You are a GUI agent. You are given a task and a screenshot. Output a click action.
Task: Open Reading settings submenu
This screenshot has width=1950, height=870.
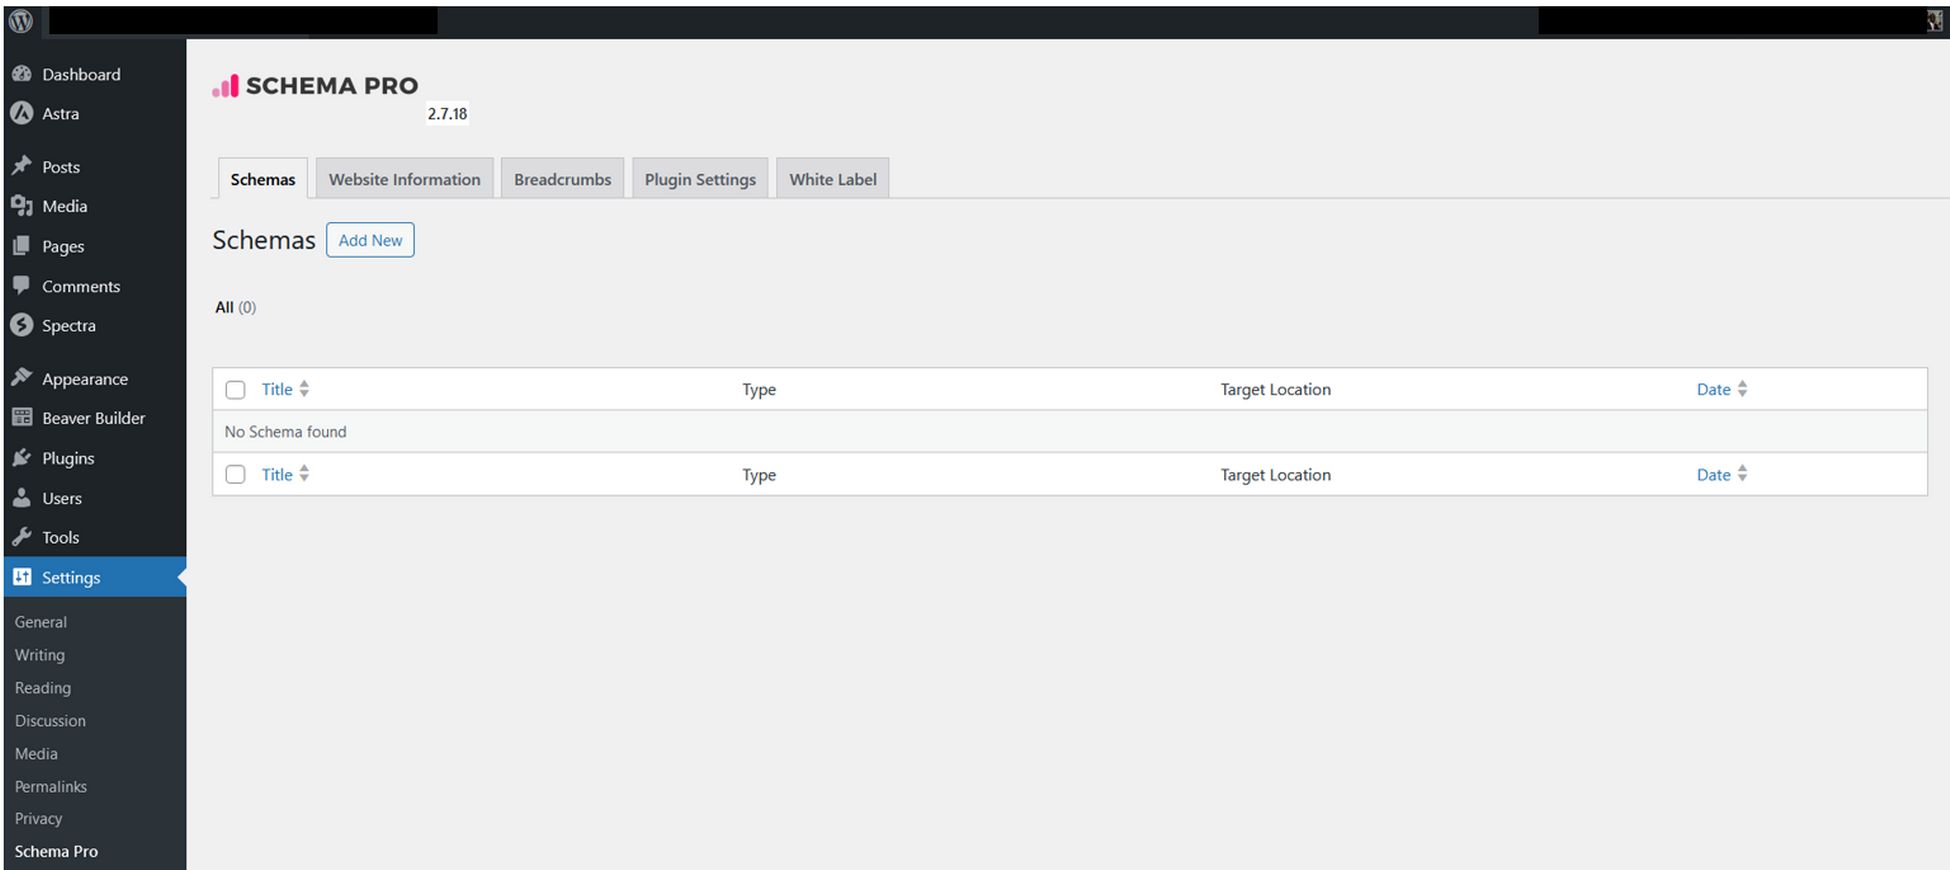click(x=43, y=687)
